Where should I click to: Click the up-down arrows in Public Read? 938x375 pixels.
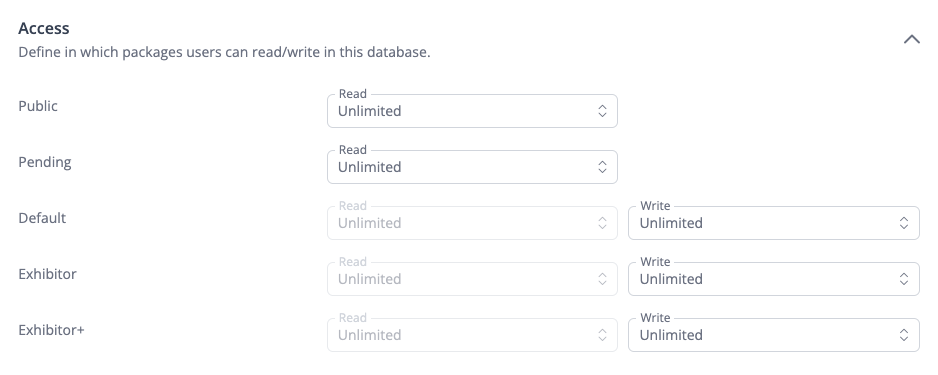coord(602,111)
